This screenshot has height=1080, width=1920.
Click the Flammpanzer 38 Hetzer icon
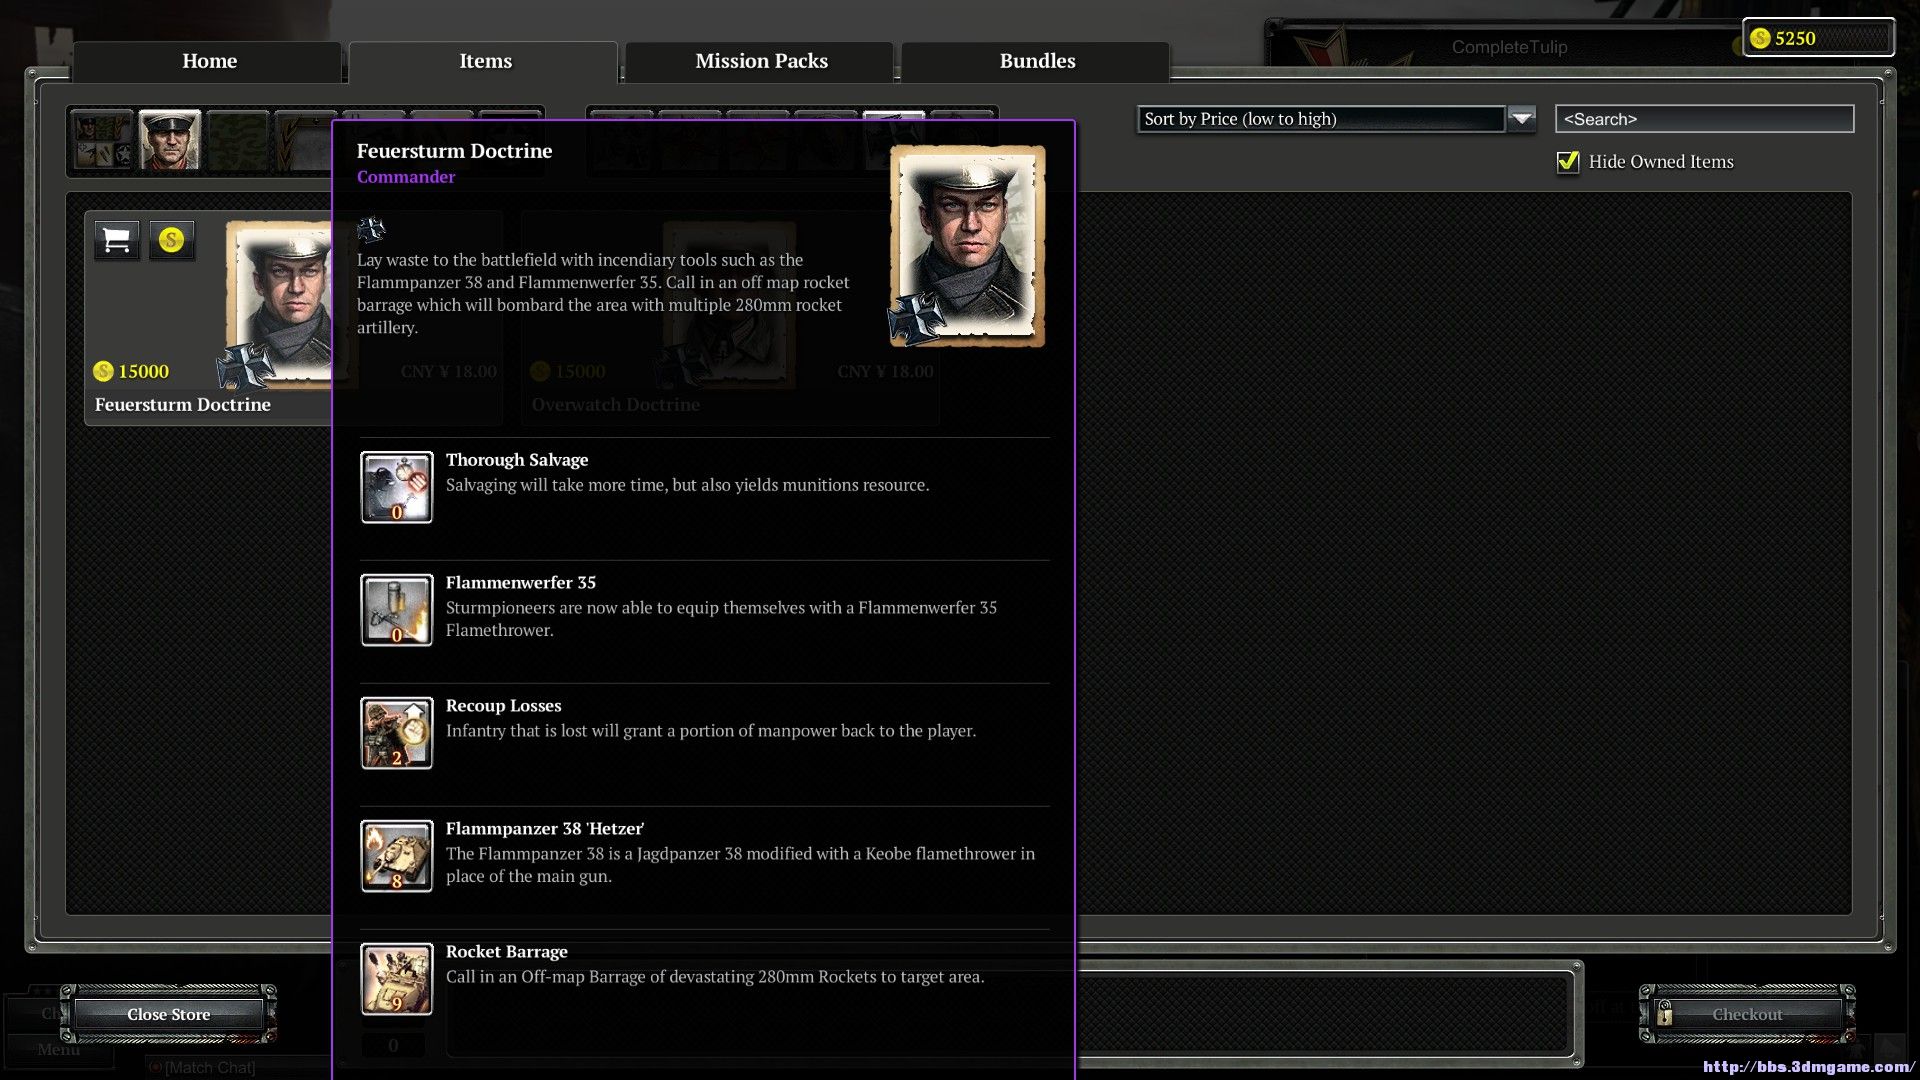click(397, 856)
